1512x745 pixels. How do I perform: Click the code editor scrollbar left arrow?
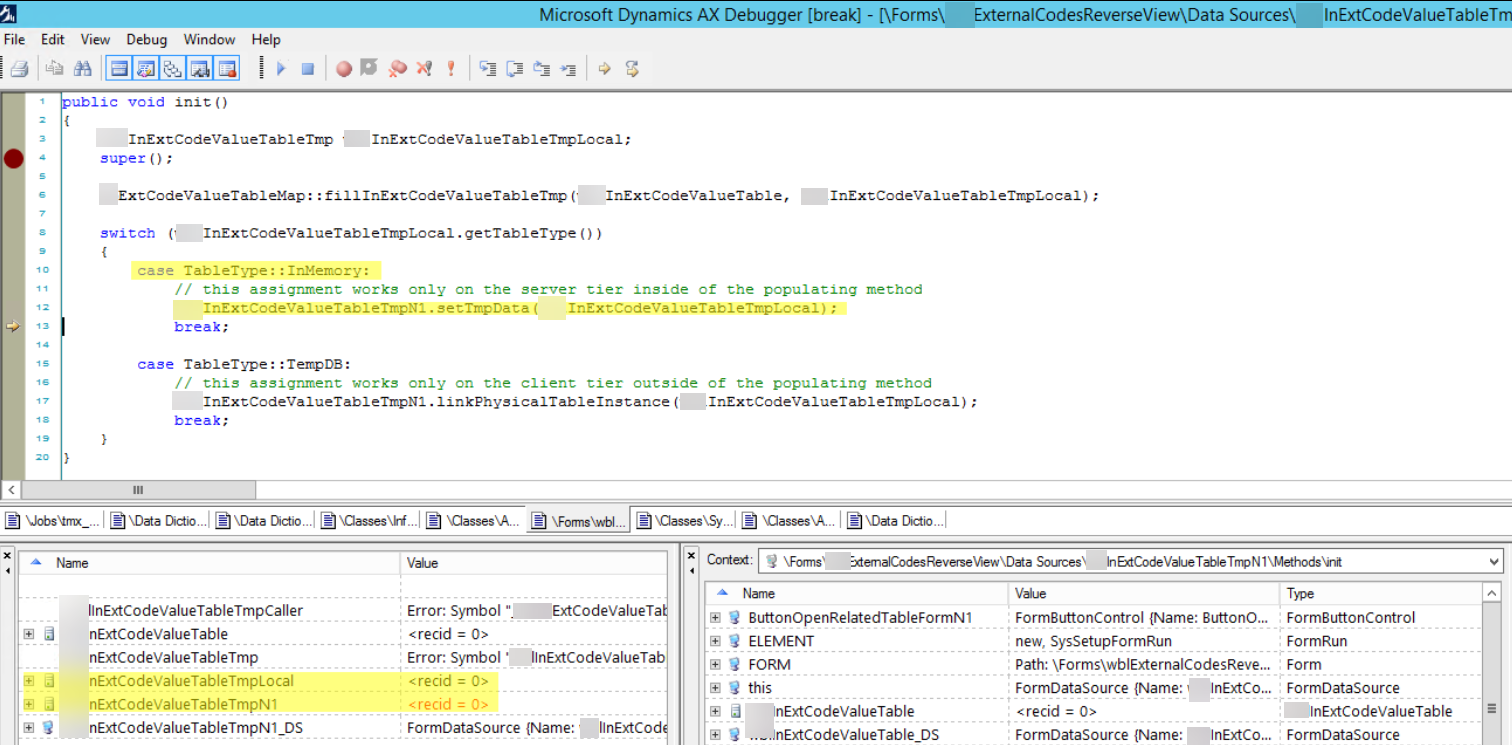tap(12, 490)
